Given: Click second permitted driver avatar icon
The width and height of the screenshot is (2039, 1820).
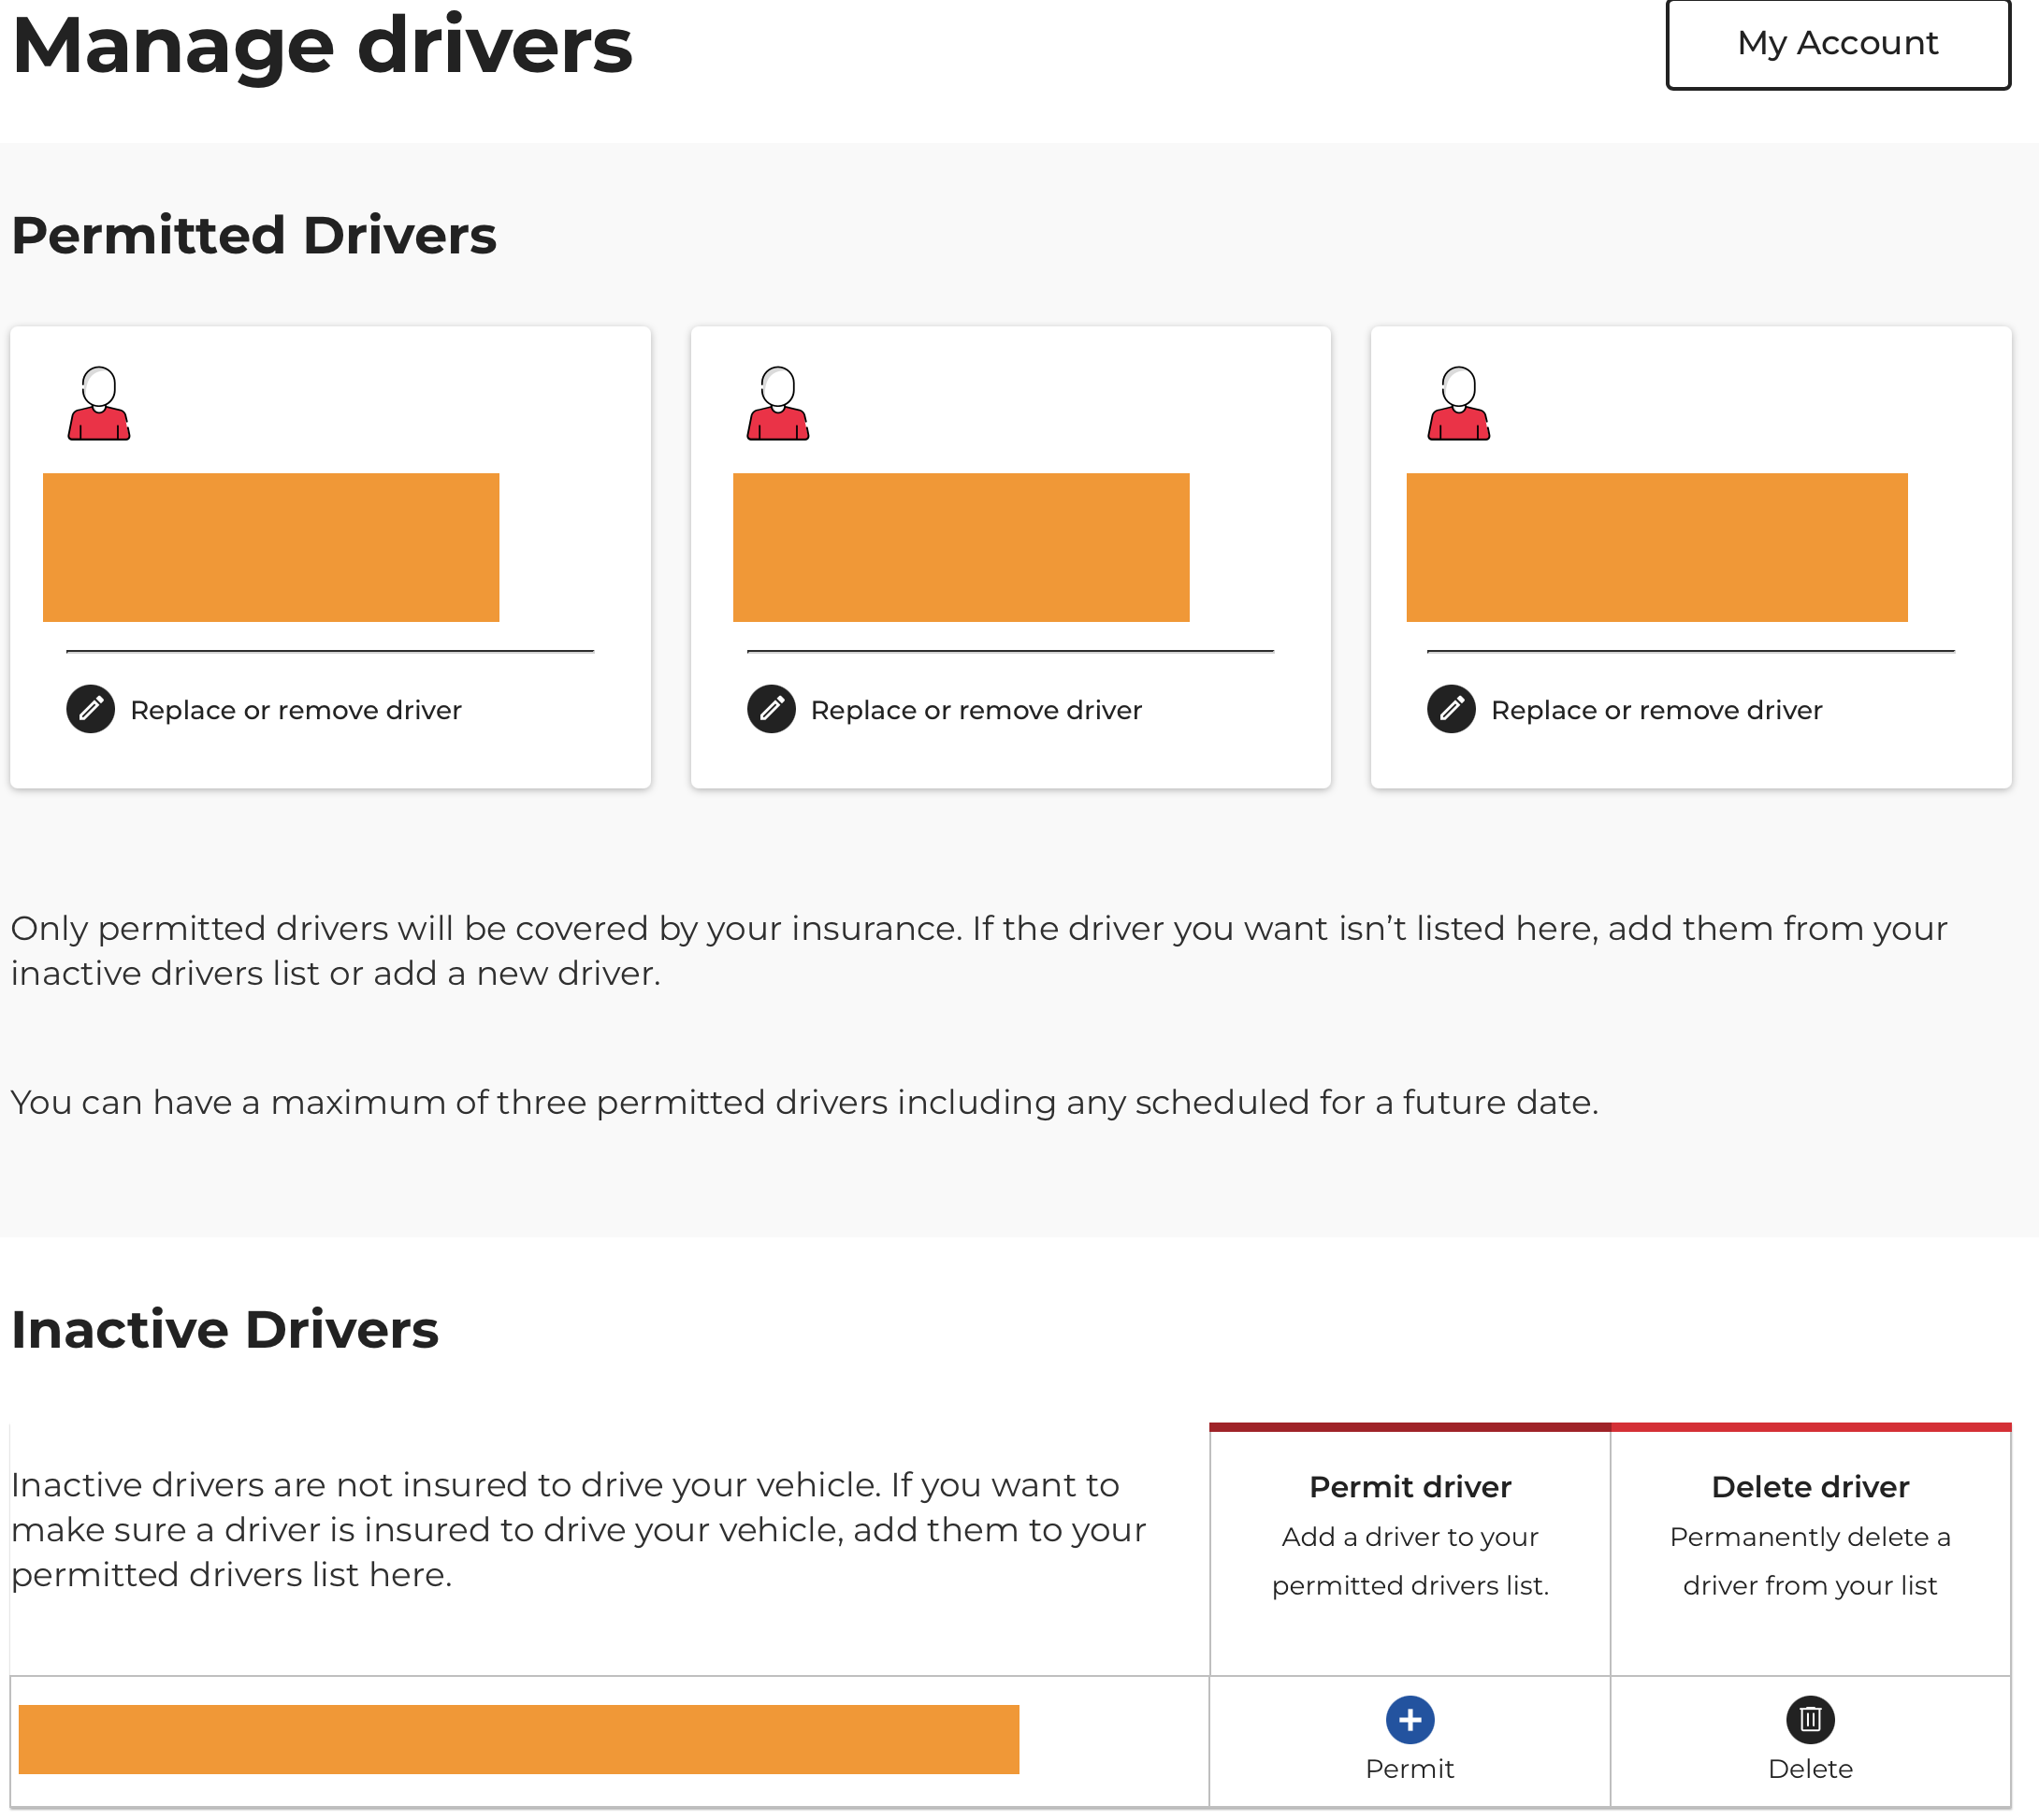Looking at the screenshot, I should (778, 404).
